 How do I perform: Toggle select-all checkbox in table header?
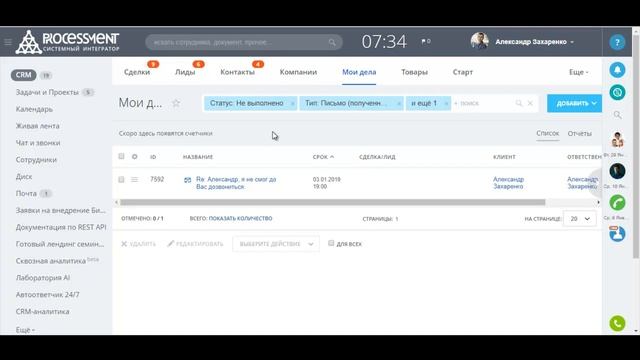[x=121, y=156]
